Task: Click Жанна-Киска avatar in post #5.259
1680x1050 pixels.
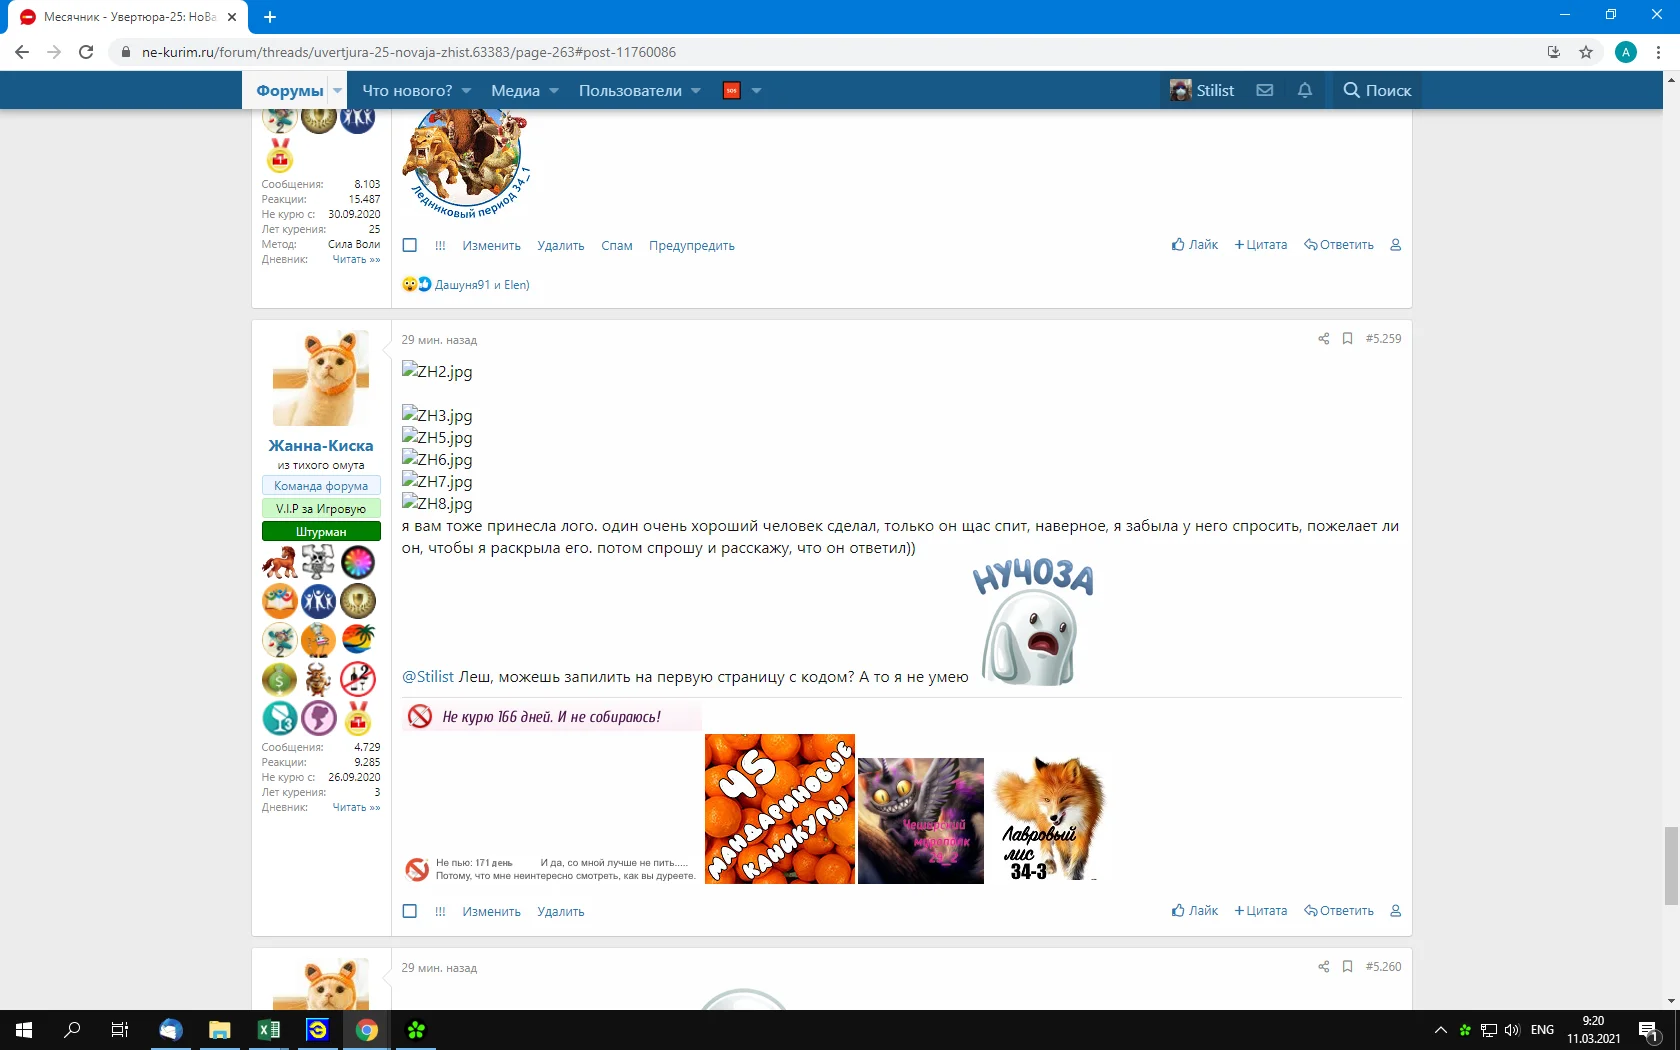Action: point(321,378)
